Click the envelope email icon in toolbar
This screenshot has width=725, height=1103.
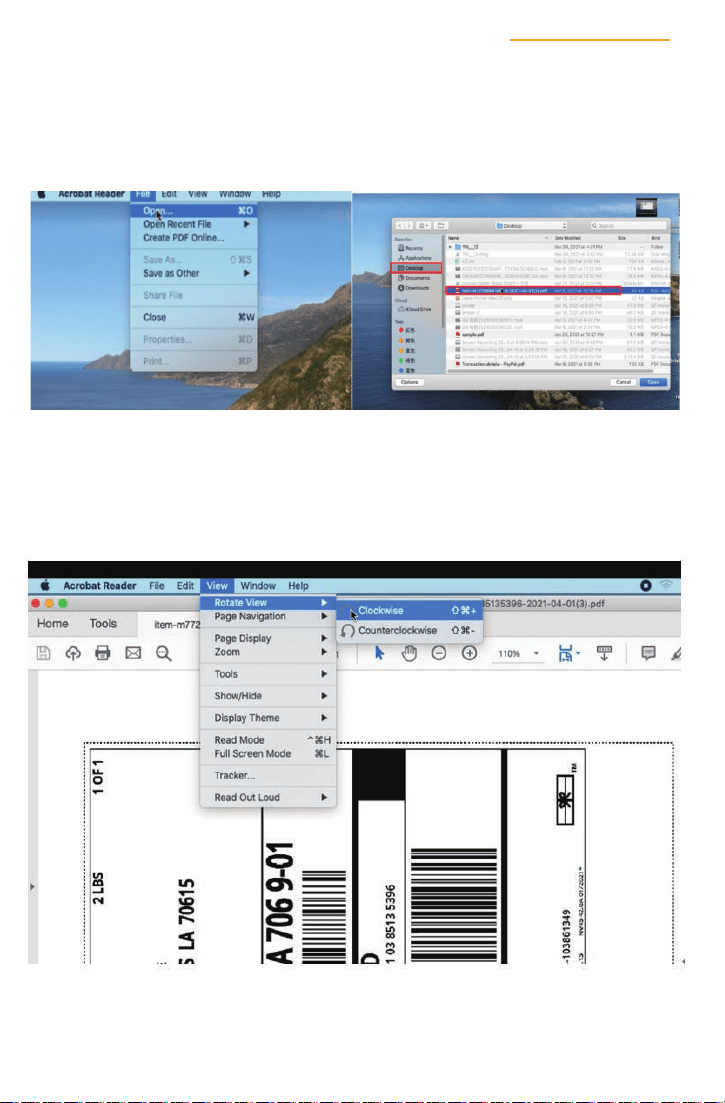133,653
